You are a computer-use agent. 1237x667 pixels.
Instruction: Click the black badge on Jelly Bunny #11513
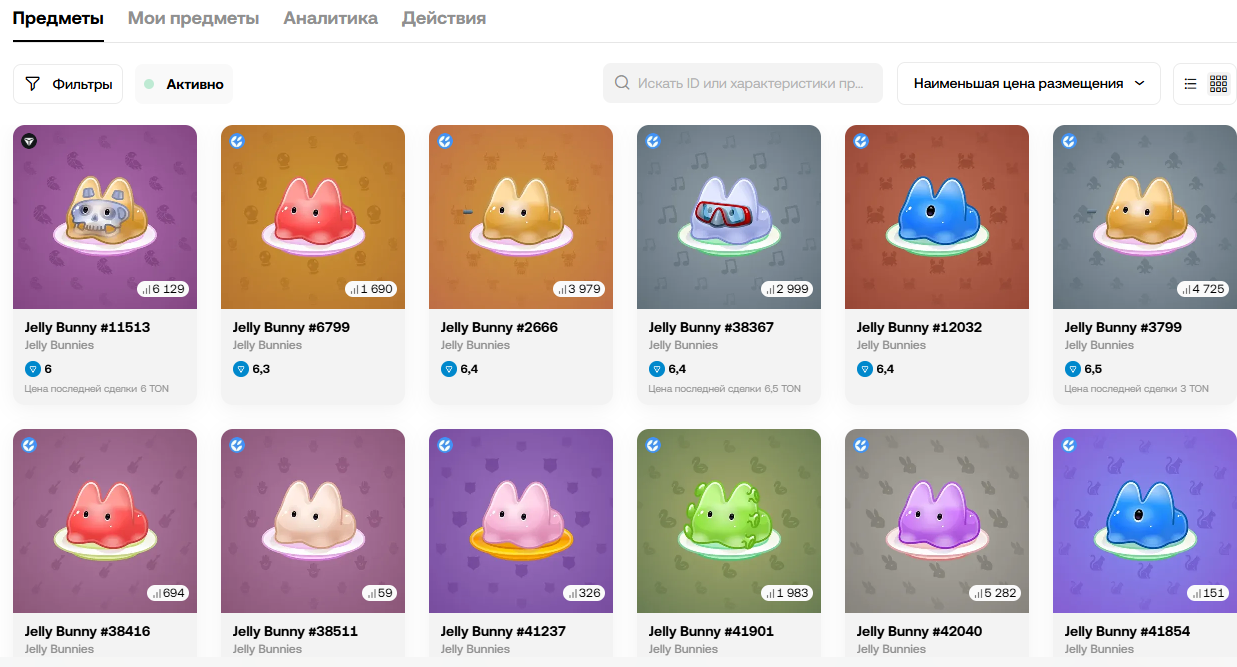point(30,141)
